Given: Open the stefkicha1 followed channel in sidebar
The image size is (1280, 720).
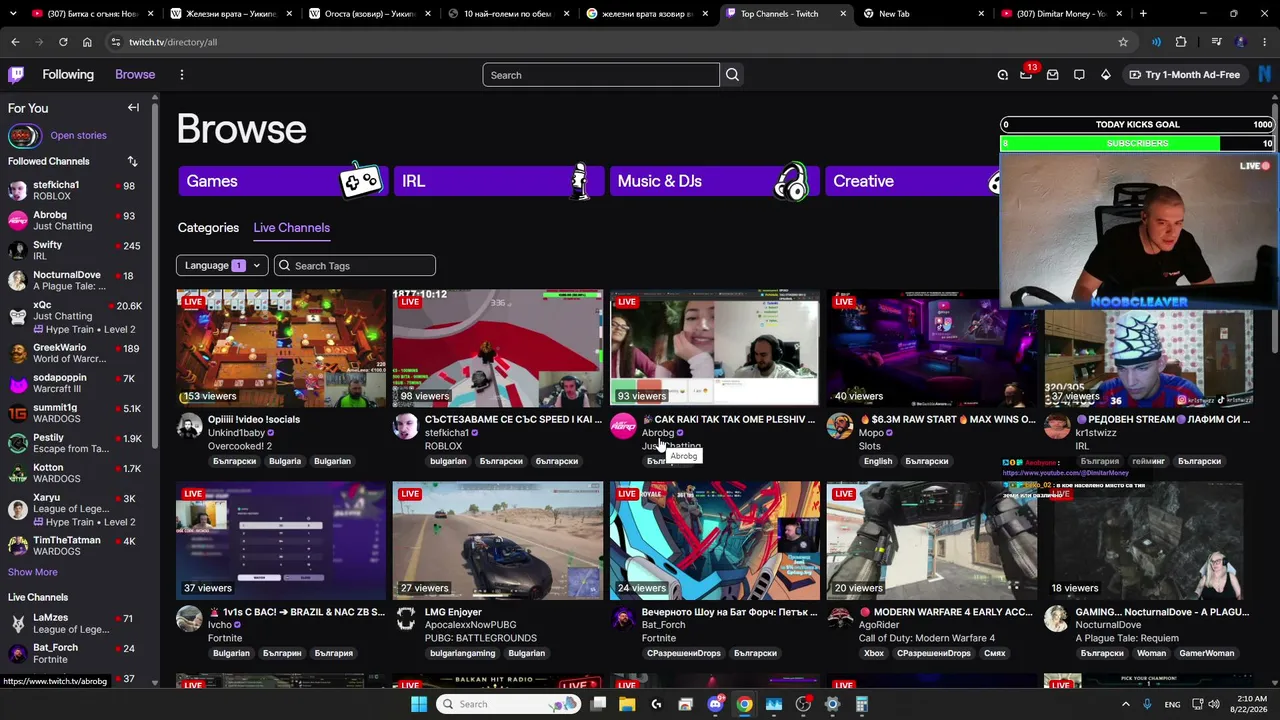Looking at the screenshot, I should point(75,190).
